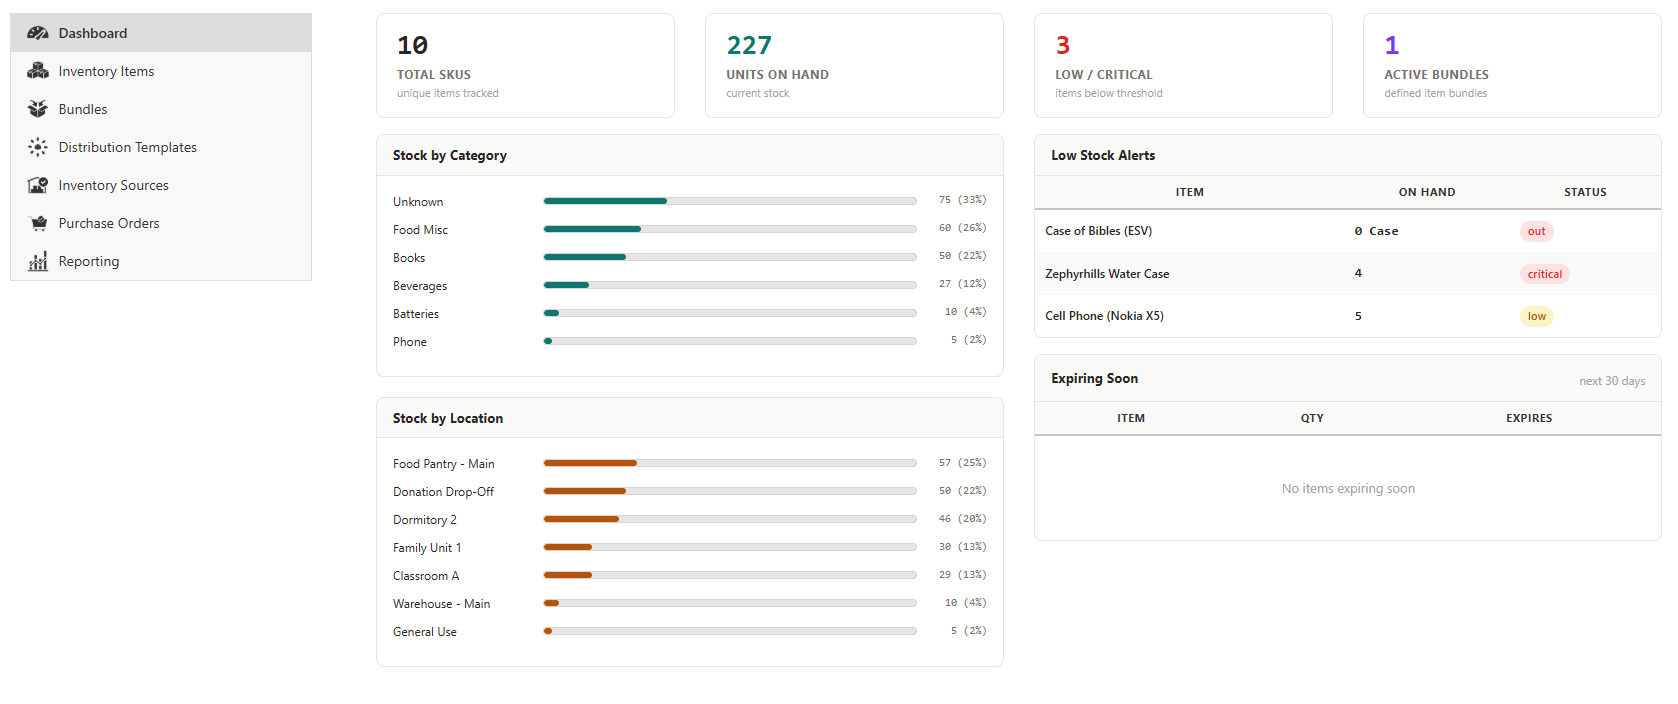The image size is (1678, 704).
Task: Click the ON HAND column header
Action: point(1427,192)
